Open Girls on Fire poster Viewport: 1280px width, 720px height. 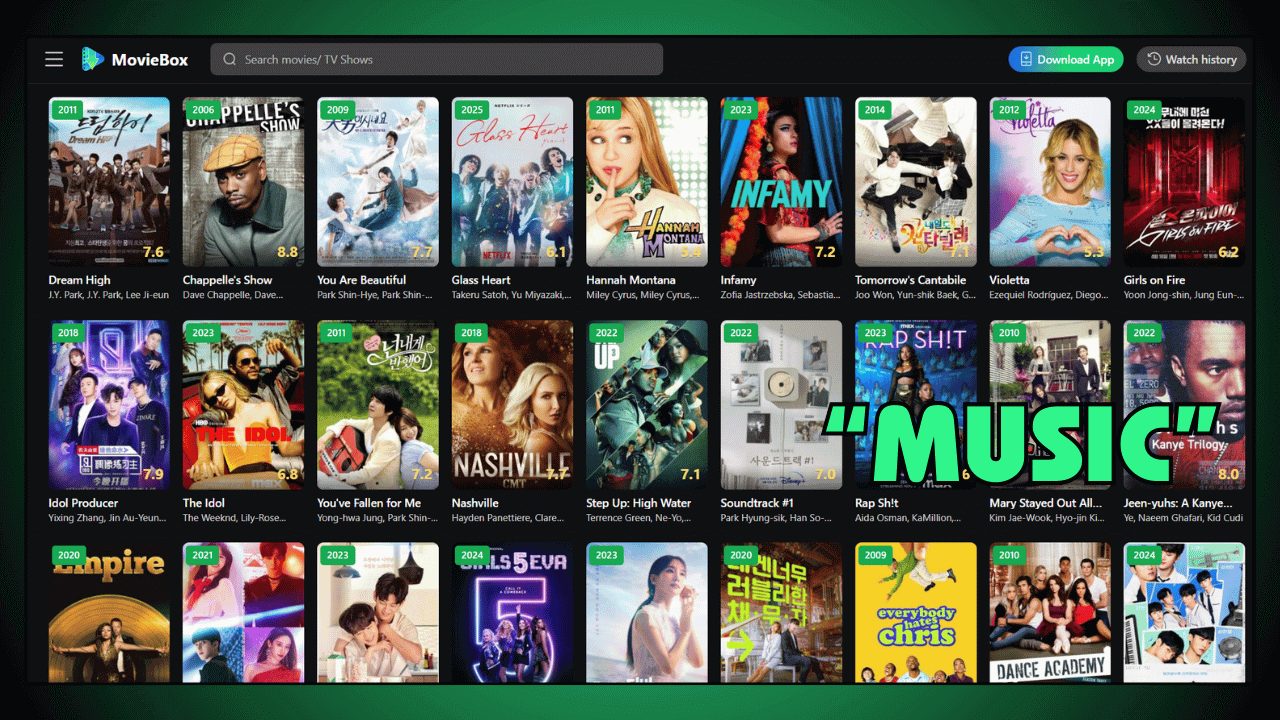tap(1184, 181)
